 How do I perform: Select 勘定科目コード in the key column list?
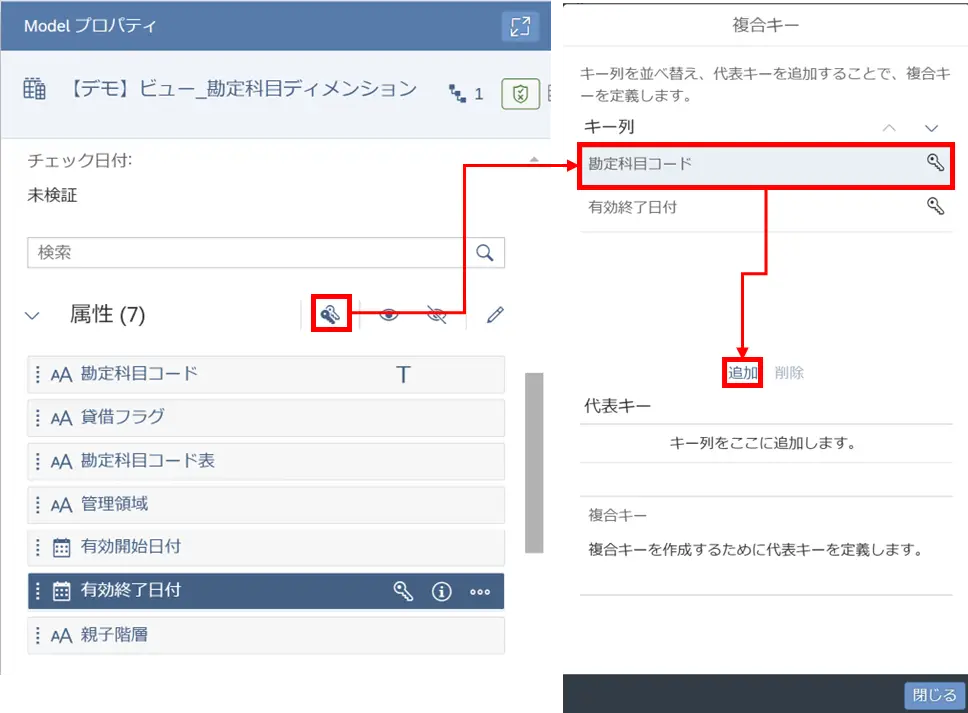tap(766, 164)
